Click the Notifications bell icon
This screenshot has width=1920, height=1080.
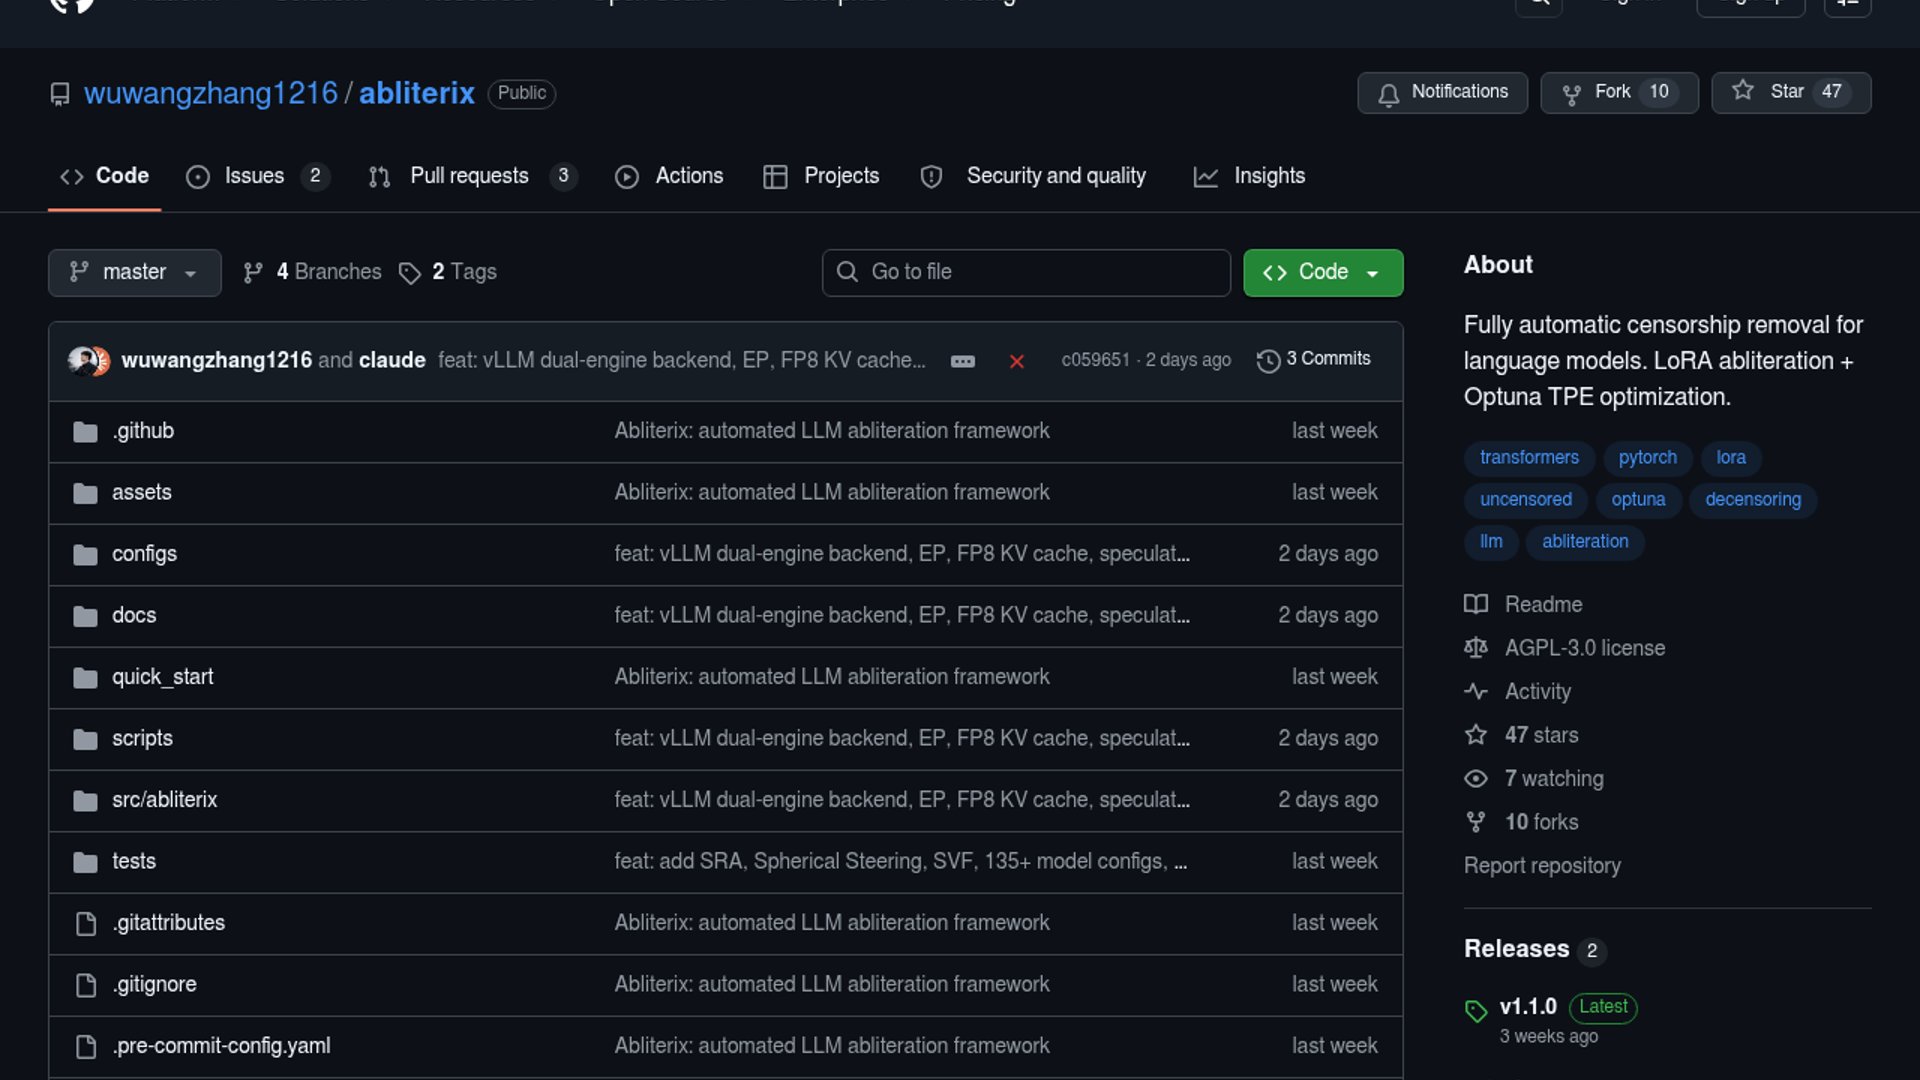(1388, 93)
